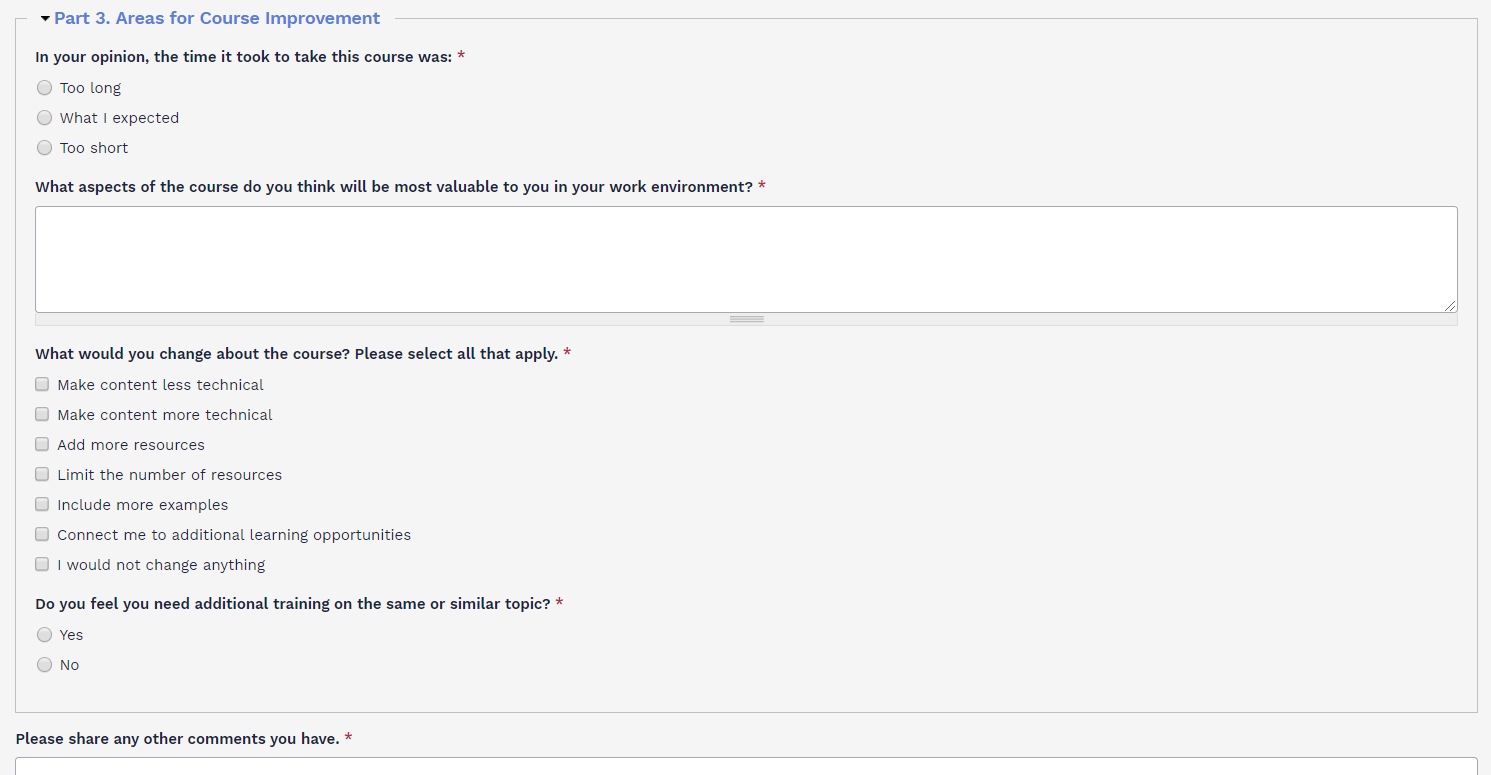1491x775 pixels.
Task: Click the other comments text field
Action: click(745, 766)
